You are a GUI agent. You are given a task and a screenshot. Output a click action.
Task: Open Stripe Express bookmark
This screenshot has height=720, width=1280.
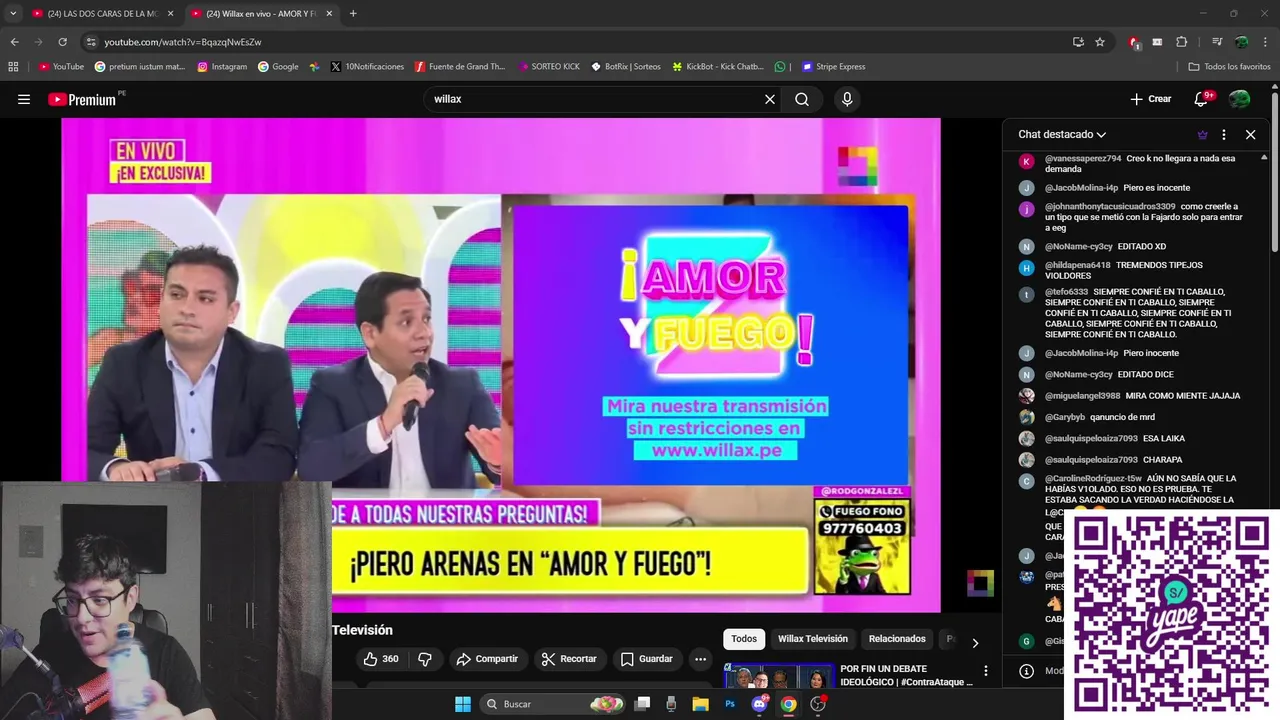point(833,67)
